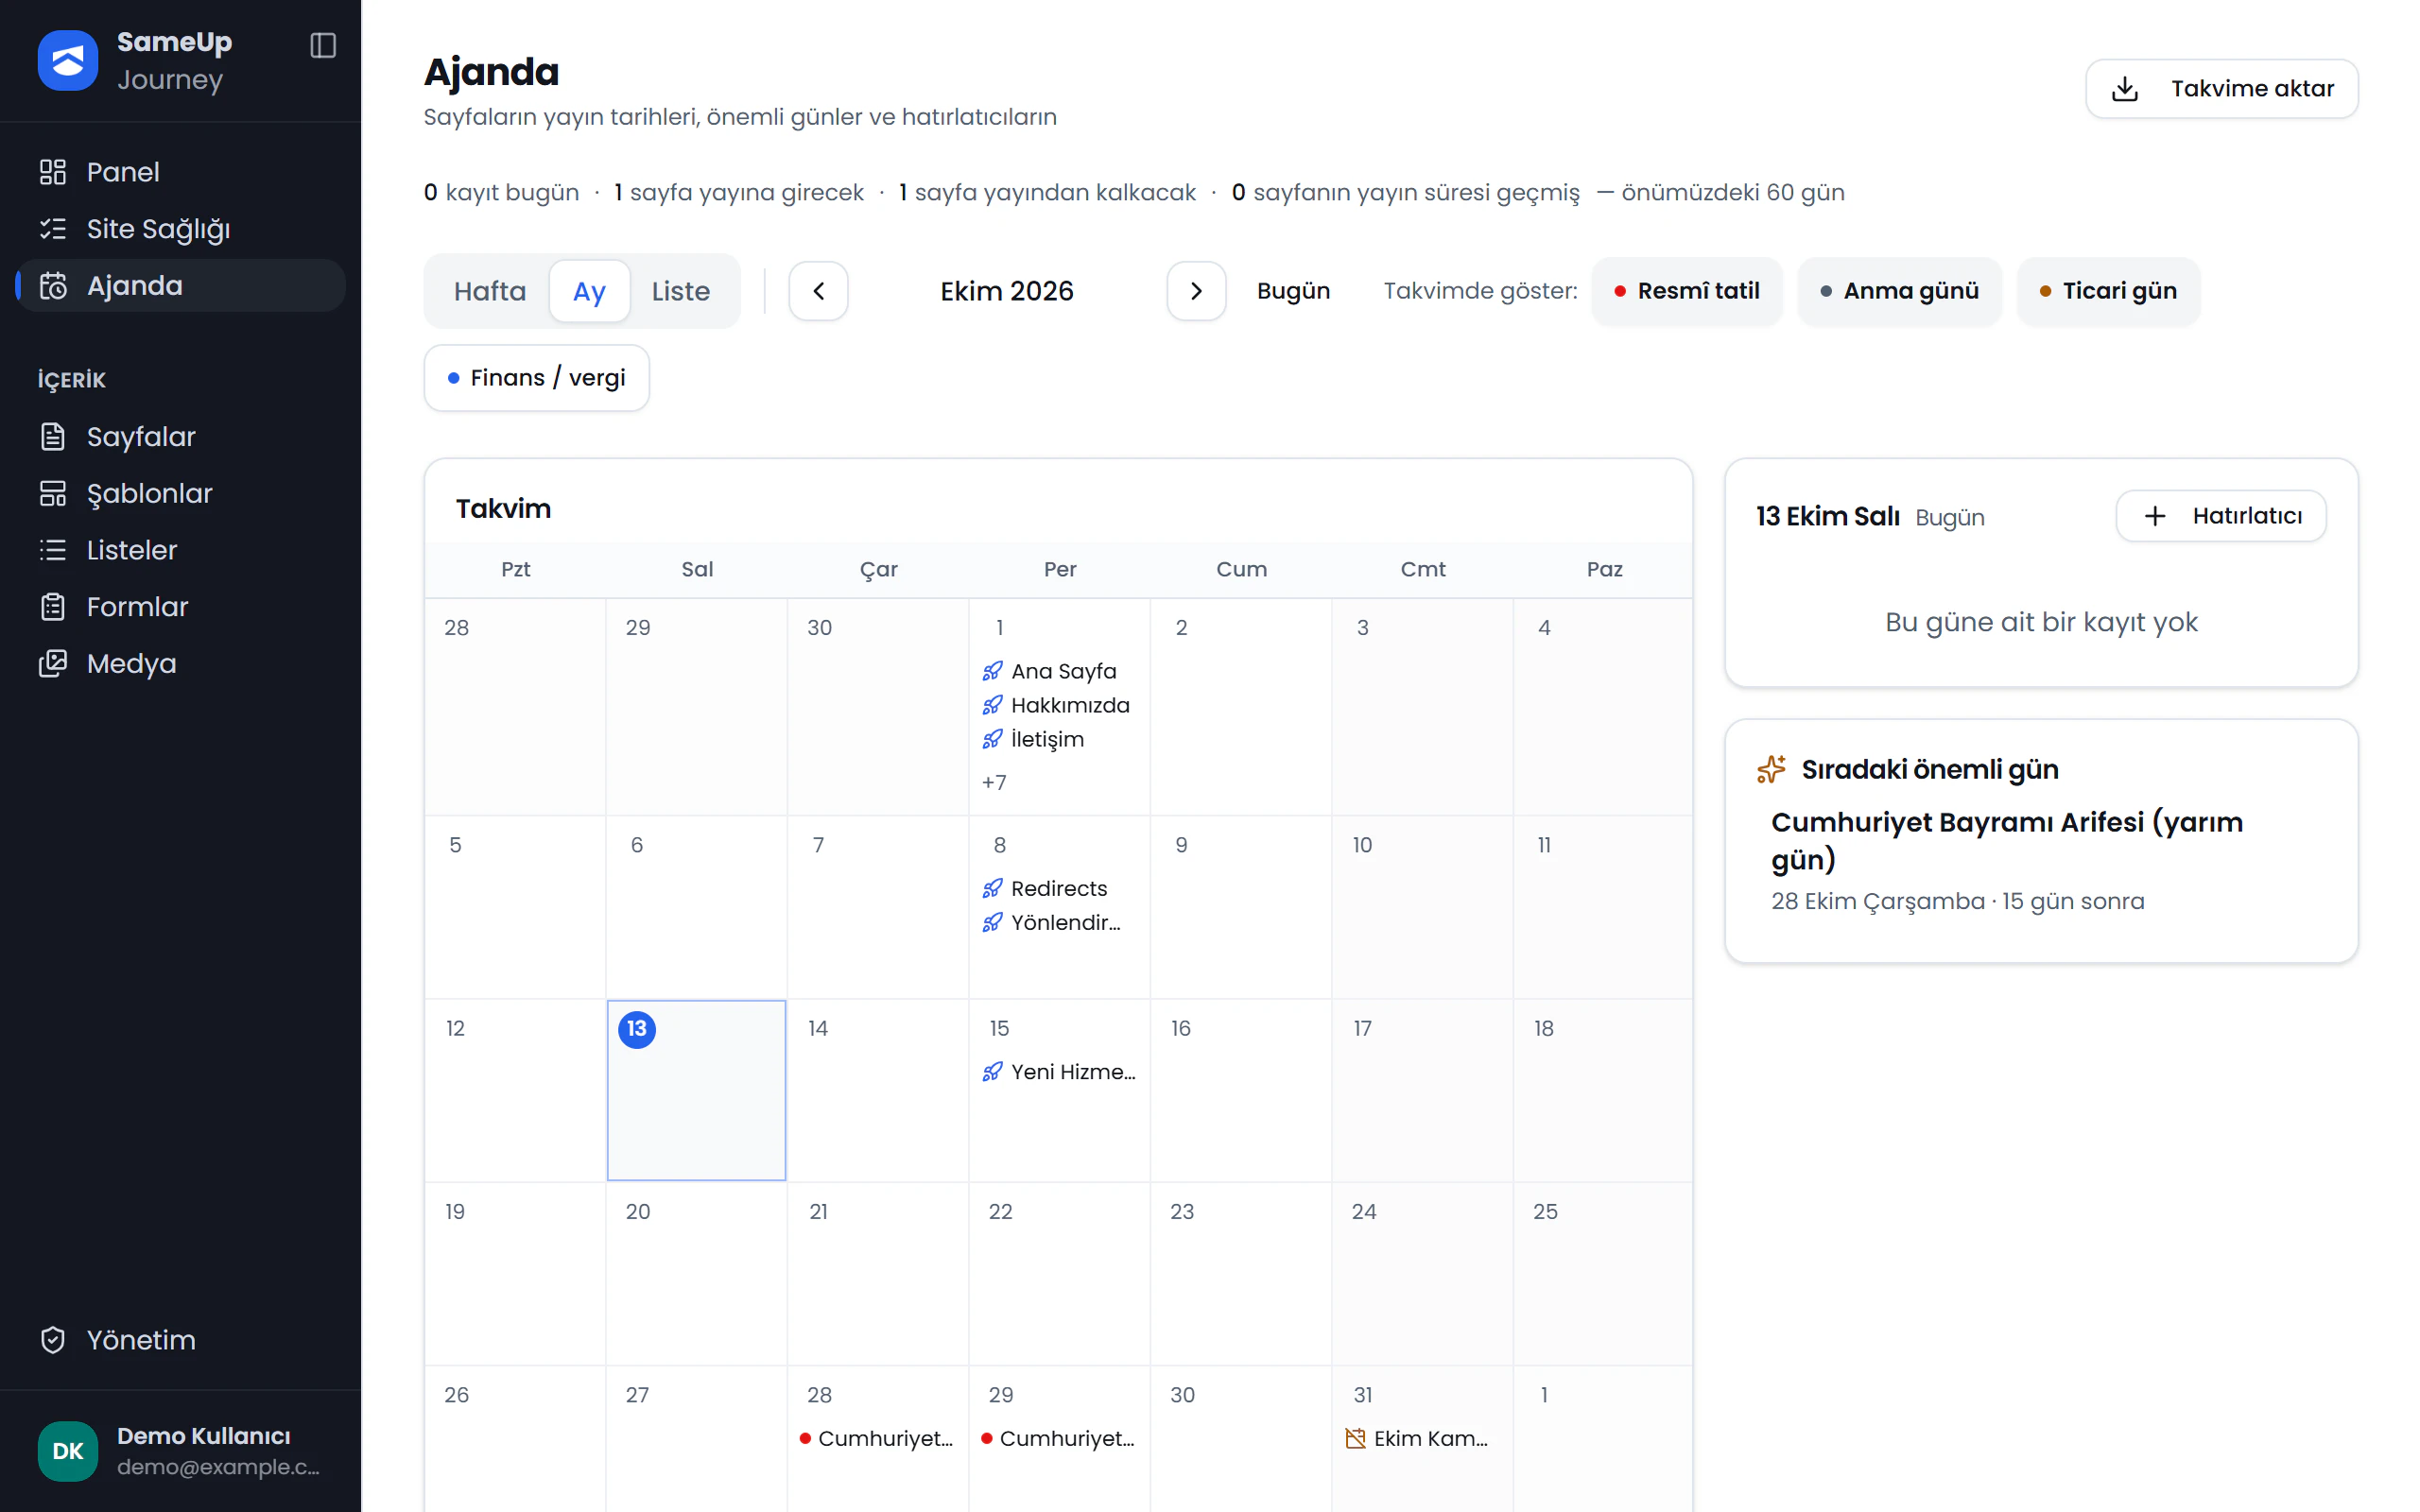
Task: Collapse sidebar using panel toggle icon
Action: (323, 46)
